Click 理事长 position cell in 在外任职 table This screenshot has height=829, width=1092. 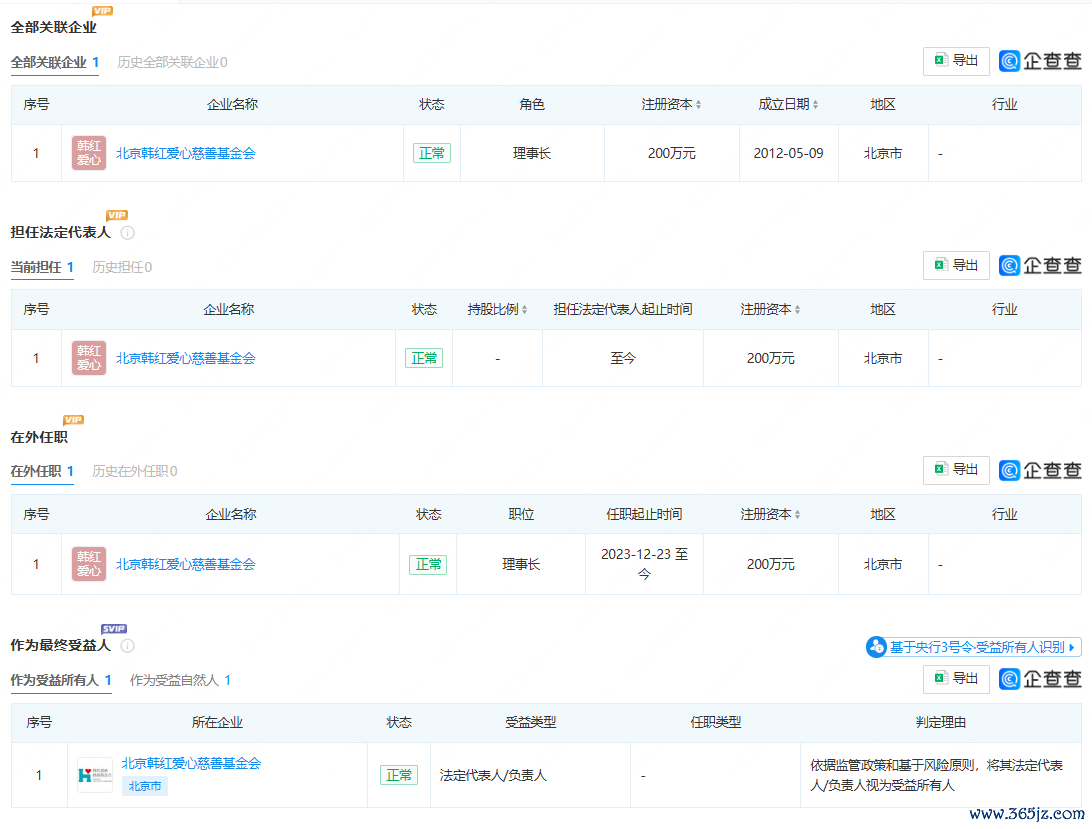pos(521,564)
